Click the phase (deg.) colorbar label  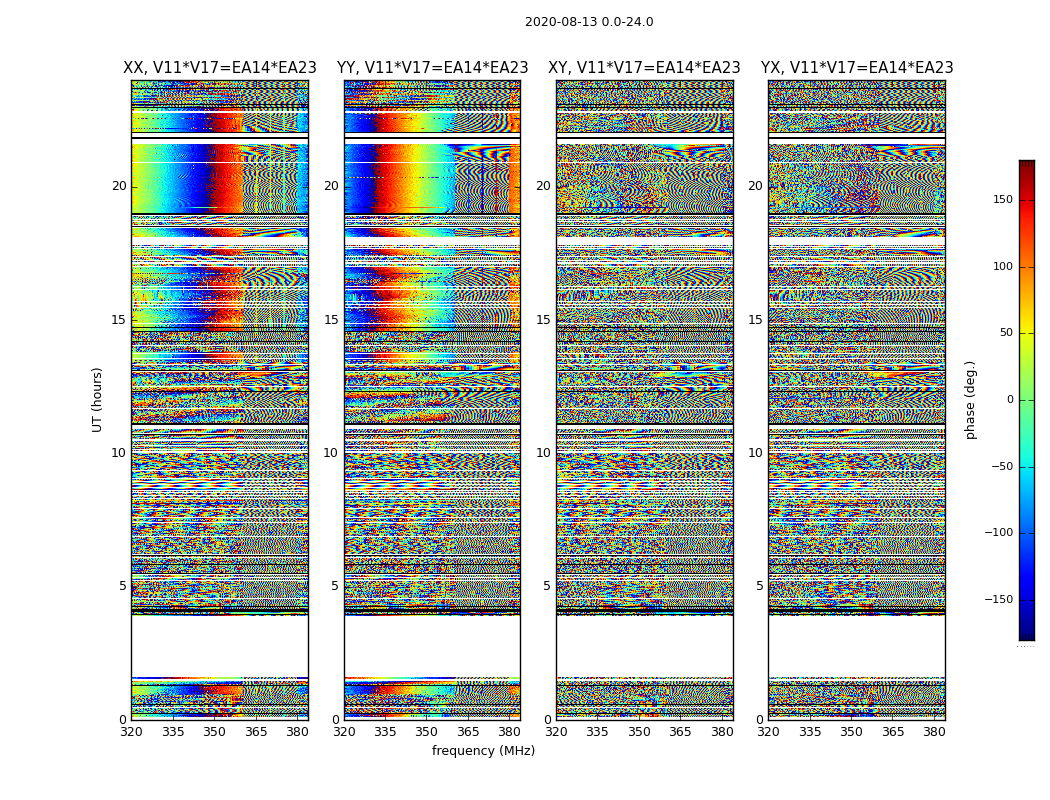(970, 400)
